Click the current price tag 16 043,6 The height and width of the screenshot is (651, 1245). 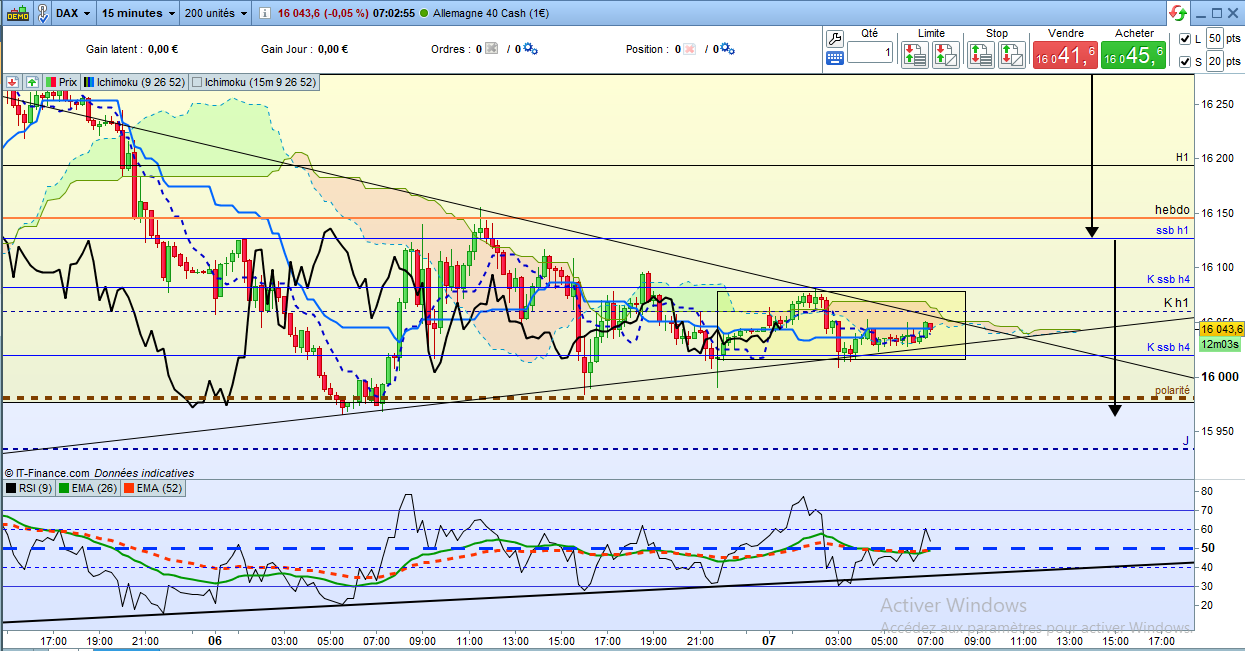(1221, 329)
